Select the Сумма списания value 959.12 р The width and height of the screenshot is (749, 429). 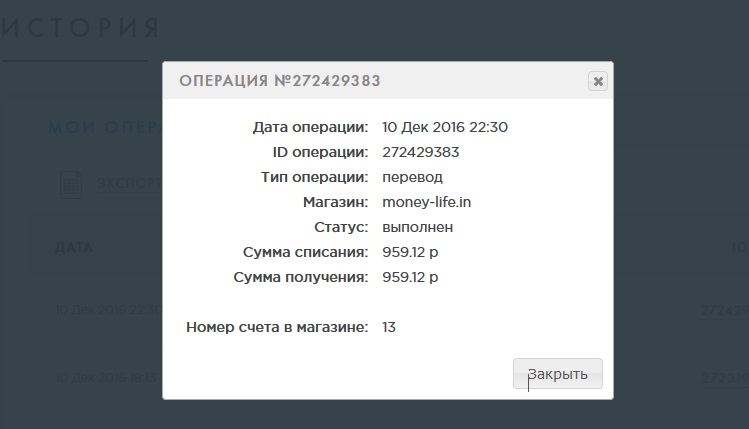[410, 252]
